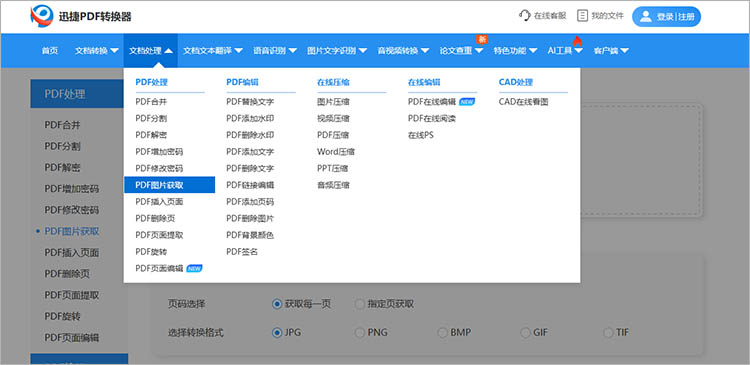Select PDF添加水印 in dropdown menu
This screenshot has height=365, width=750.
(250, 118)
